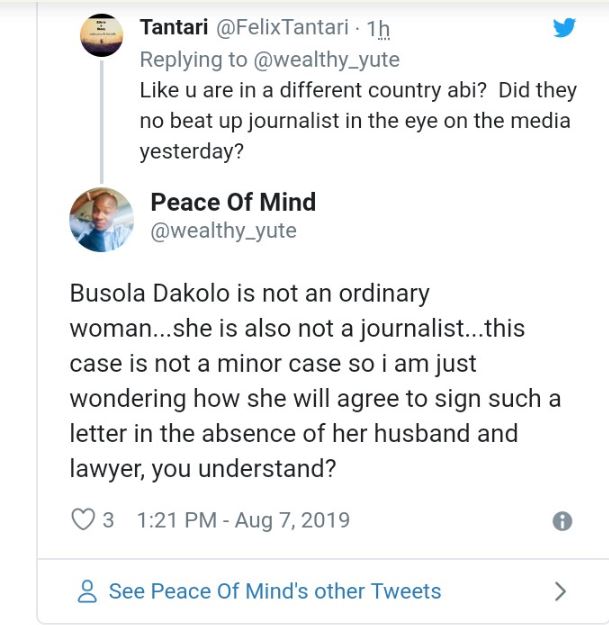Click the Peace Of Mind display name
This screenshot has height=625, width=609.
pyautogui.click(x=232, y=202)
